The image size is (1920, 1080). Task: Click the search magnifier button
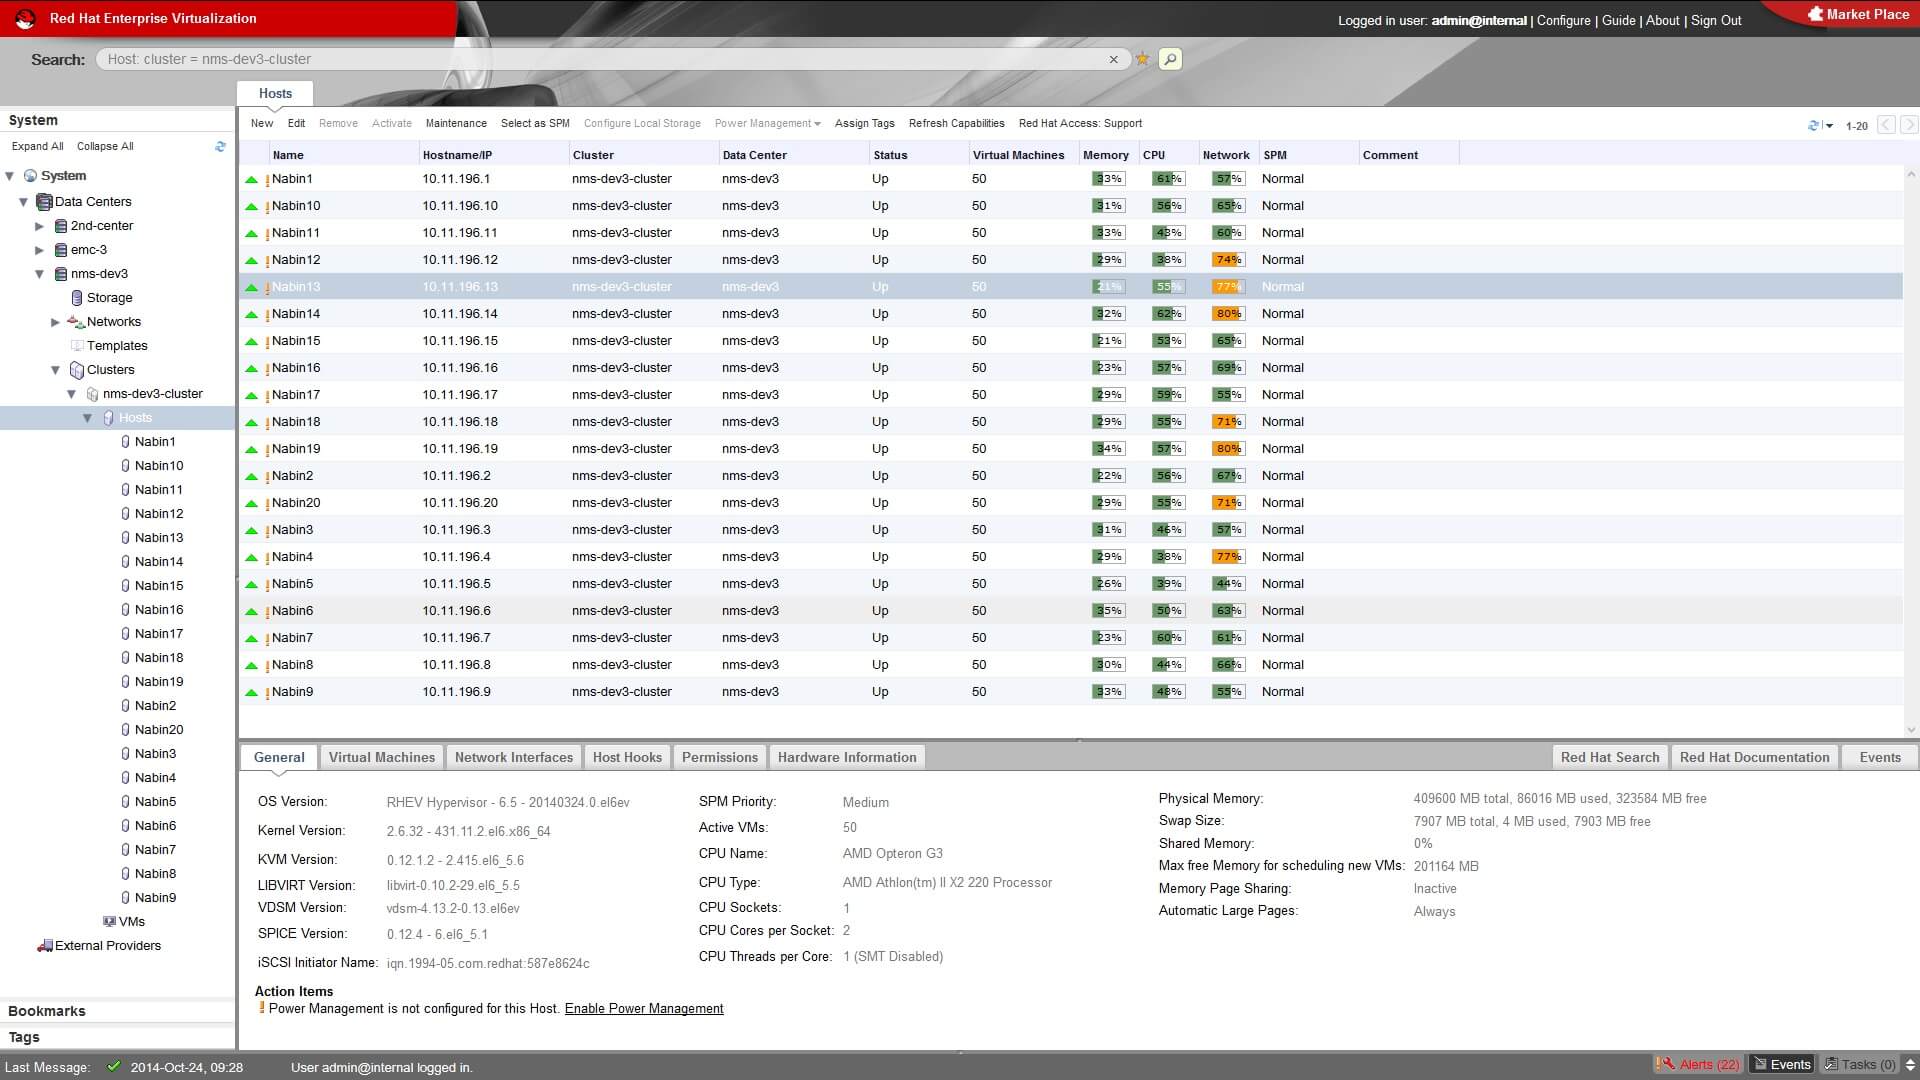pos(1170,59)
